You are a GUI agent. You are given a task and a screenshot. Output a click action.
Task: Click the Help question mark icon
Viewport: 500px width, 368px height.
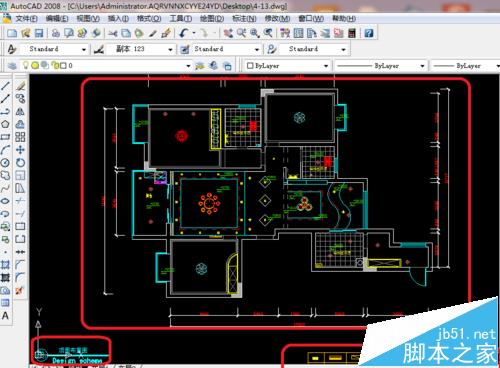tap(368, 33)
